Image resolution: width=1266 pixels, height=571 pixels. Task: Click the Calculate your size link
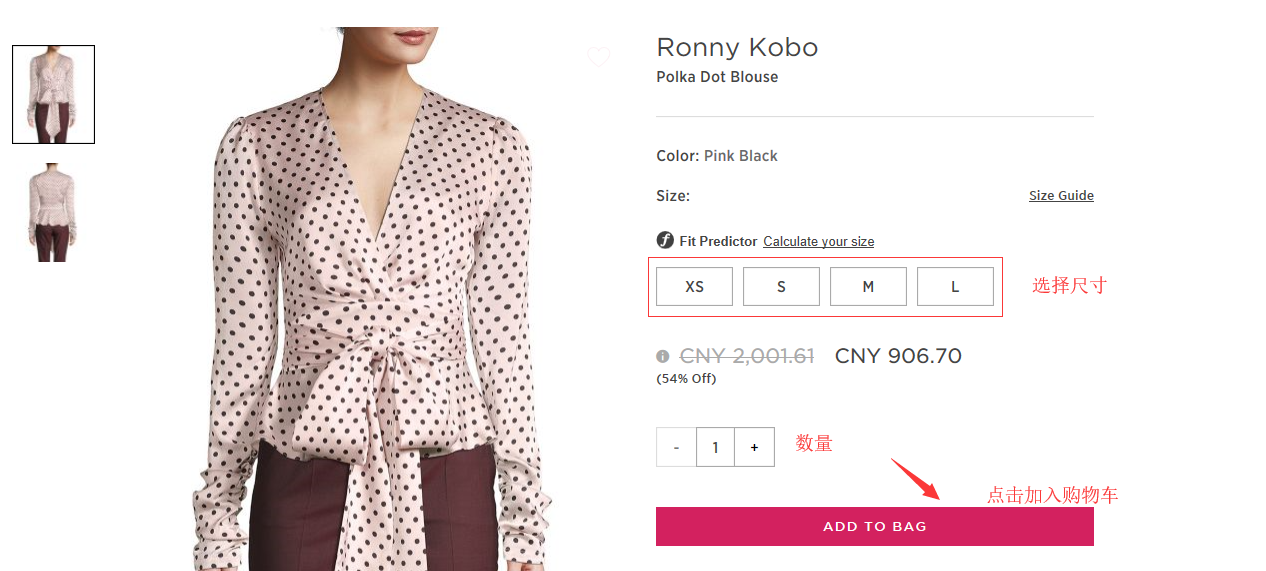(x=818, y=242)
